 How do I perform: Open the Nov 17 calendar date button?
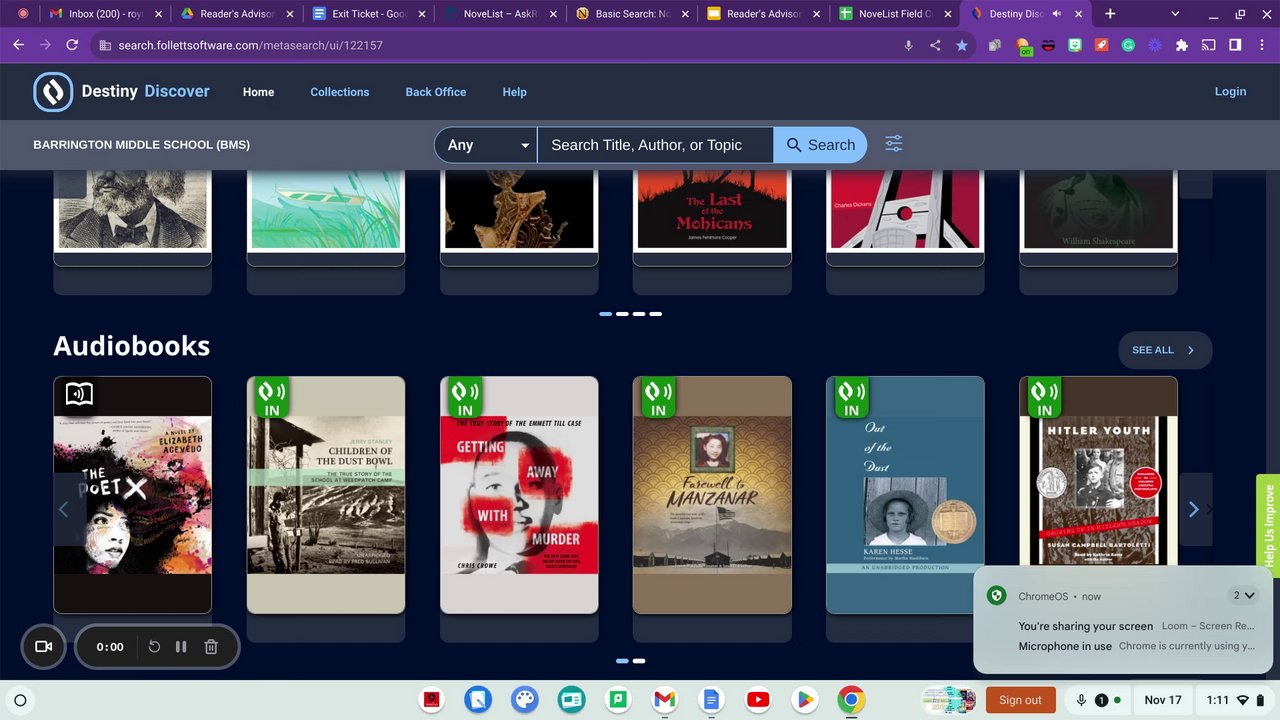tap(1163, 700)
